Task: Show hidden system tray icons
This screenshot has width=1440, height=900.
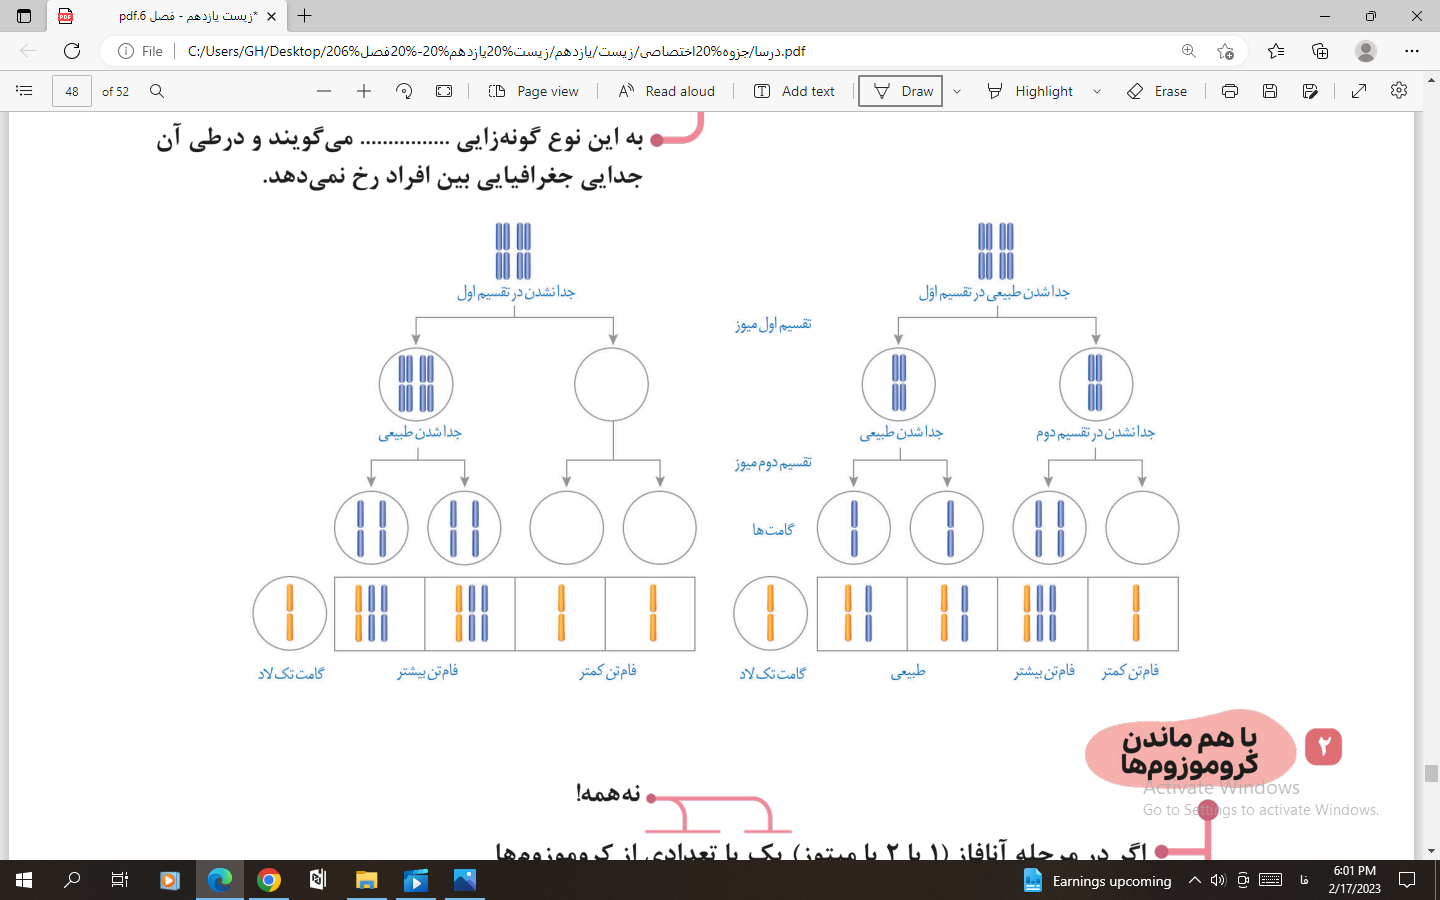Action: coord(1194,880)
